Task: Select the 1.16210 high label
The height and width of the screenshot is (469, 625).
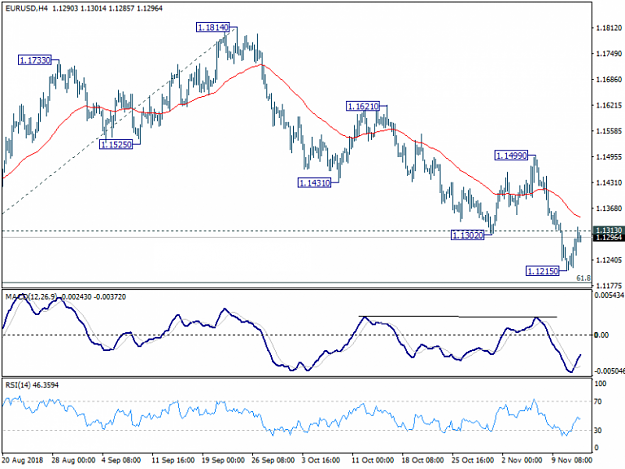Action: pos(363,106)
